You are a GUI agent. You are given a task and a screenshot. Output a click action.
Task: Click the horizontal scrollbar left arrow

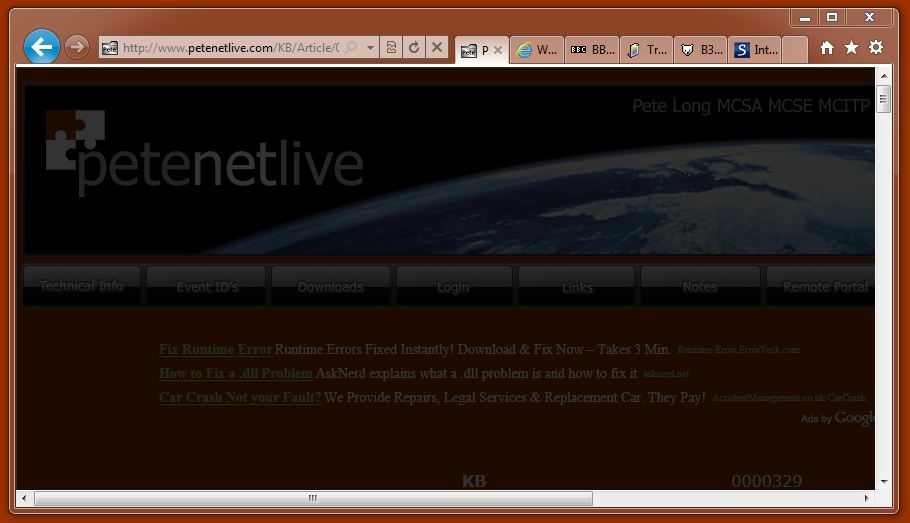(24, 498)
